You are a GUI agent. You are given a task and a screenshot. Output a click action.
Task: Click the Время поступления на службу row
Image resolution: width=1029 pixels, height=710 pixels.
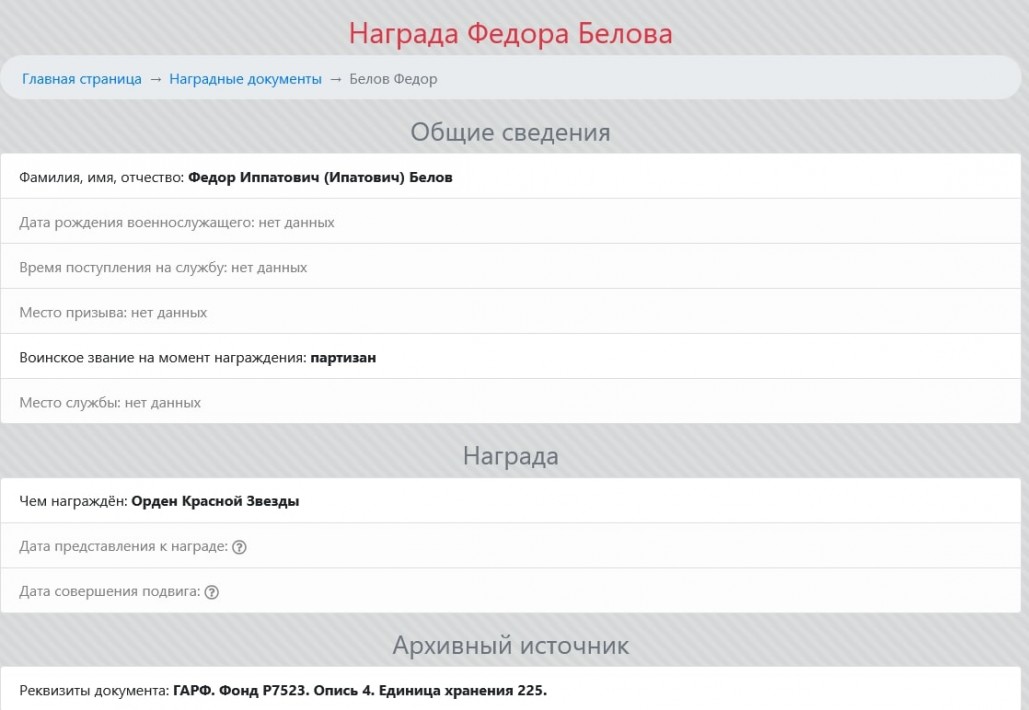pos(163,267)
